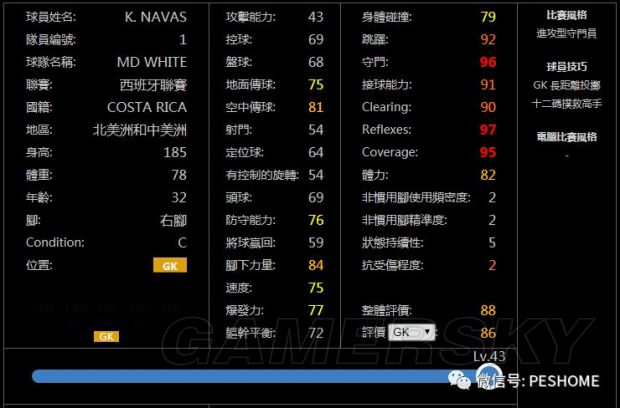
Task: Click the 身體碰撞 value 79
Action: 488,17
